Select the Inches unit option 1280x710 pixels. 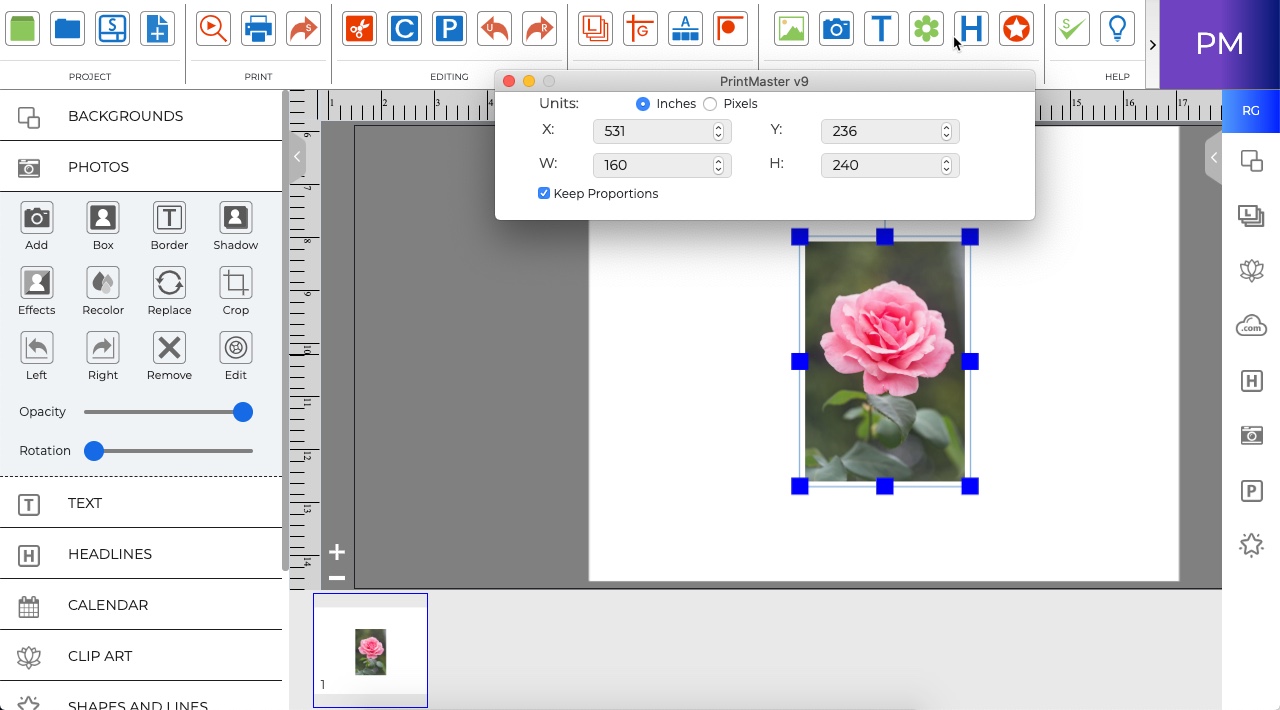[x=643, y=104]
